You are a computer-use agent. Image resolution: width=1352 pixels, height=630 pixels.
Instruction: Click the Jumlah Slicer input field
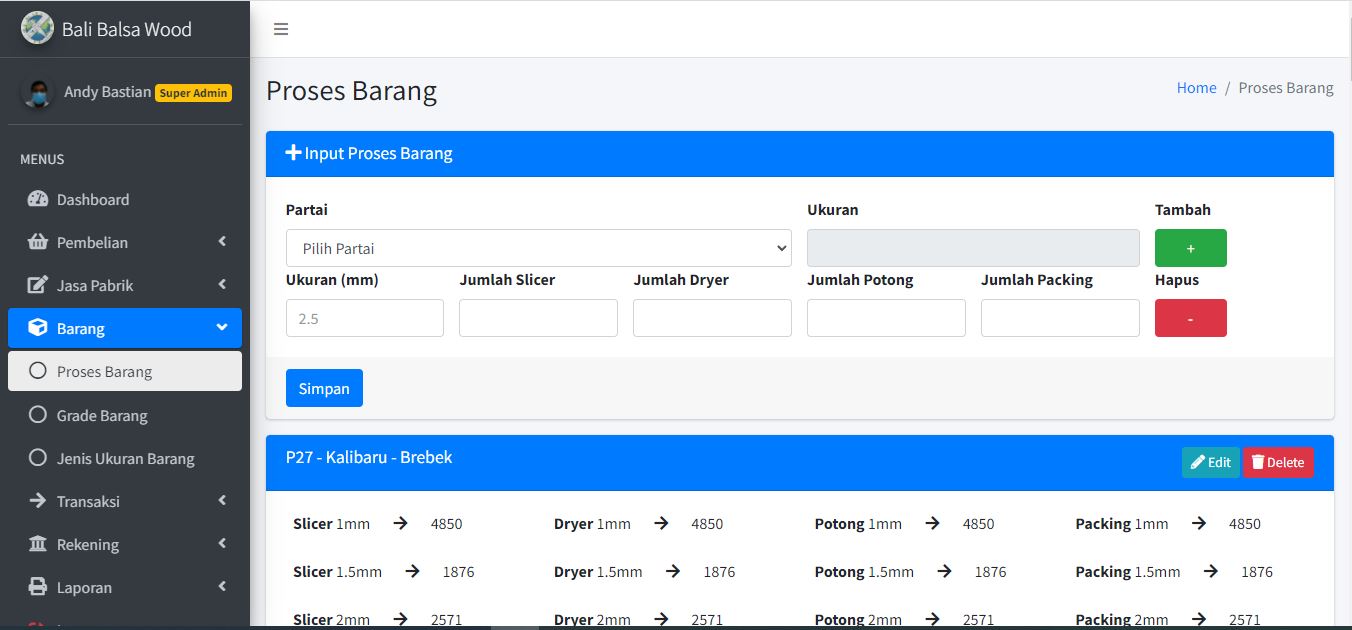(538, 318)
